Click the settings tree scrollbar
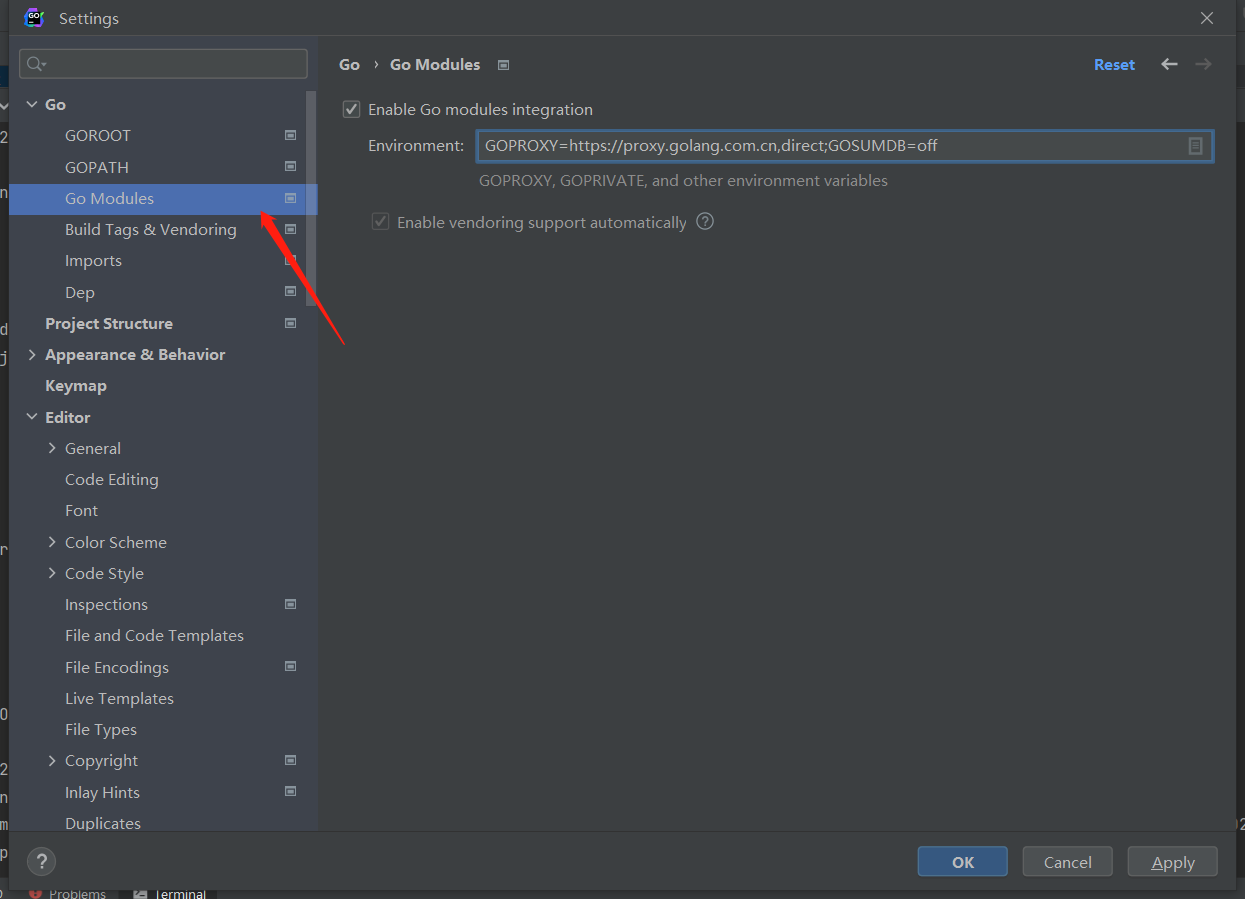Image resolution: width=1245 pixels, height=899 pixels. (311, 200)
